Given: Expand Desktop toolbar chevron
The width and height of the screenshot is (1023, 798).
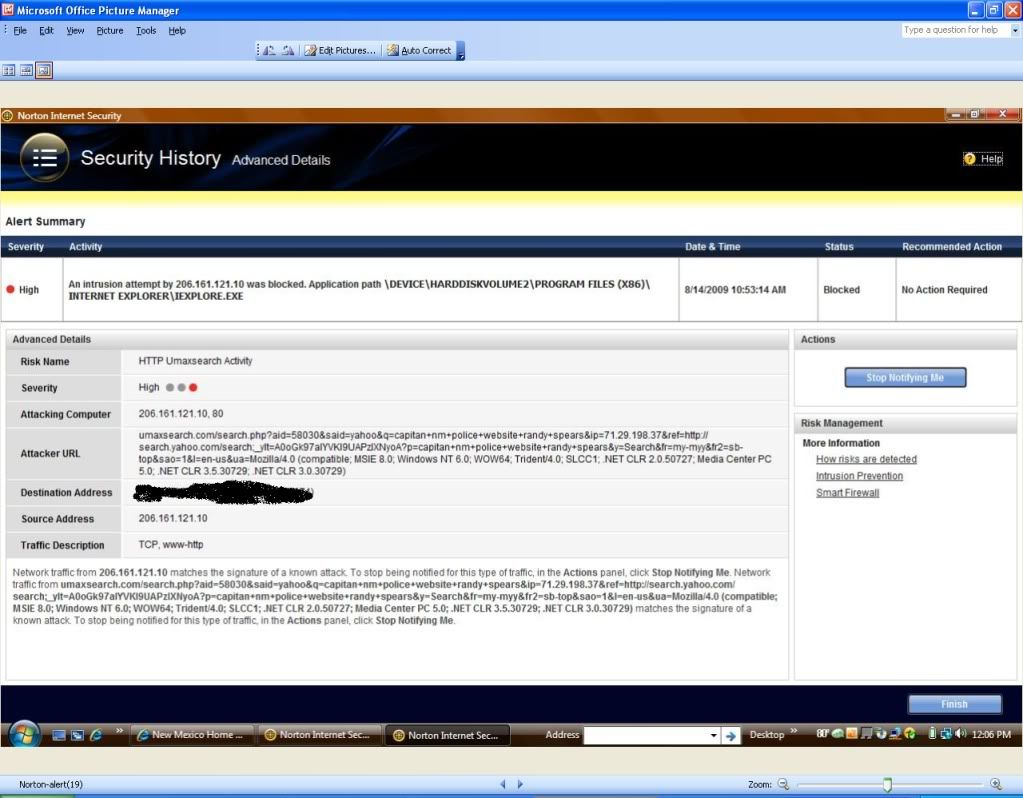Looking at the screenshot, I should 794,731.
